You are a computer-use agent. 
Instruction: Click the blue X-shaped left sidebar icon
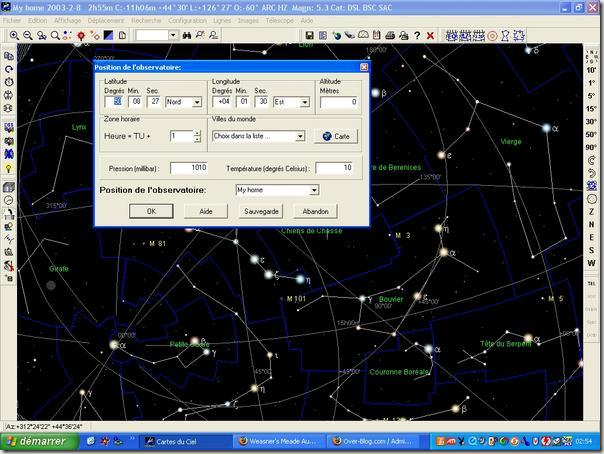click(8, 154)
